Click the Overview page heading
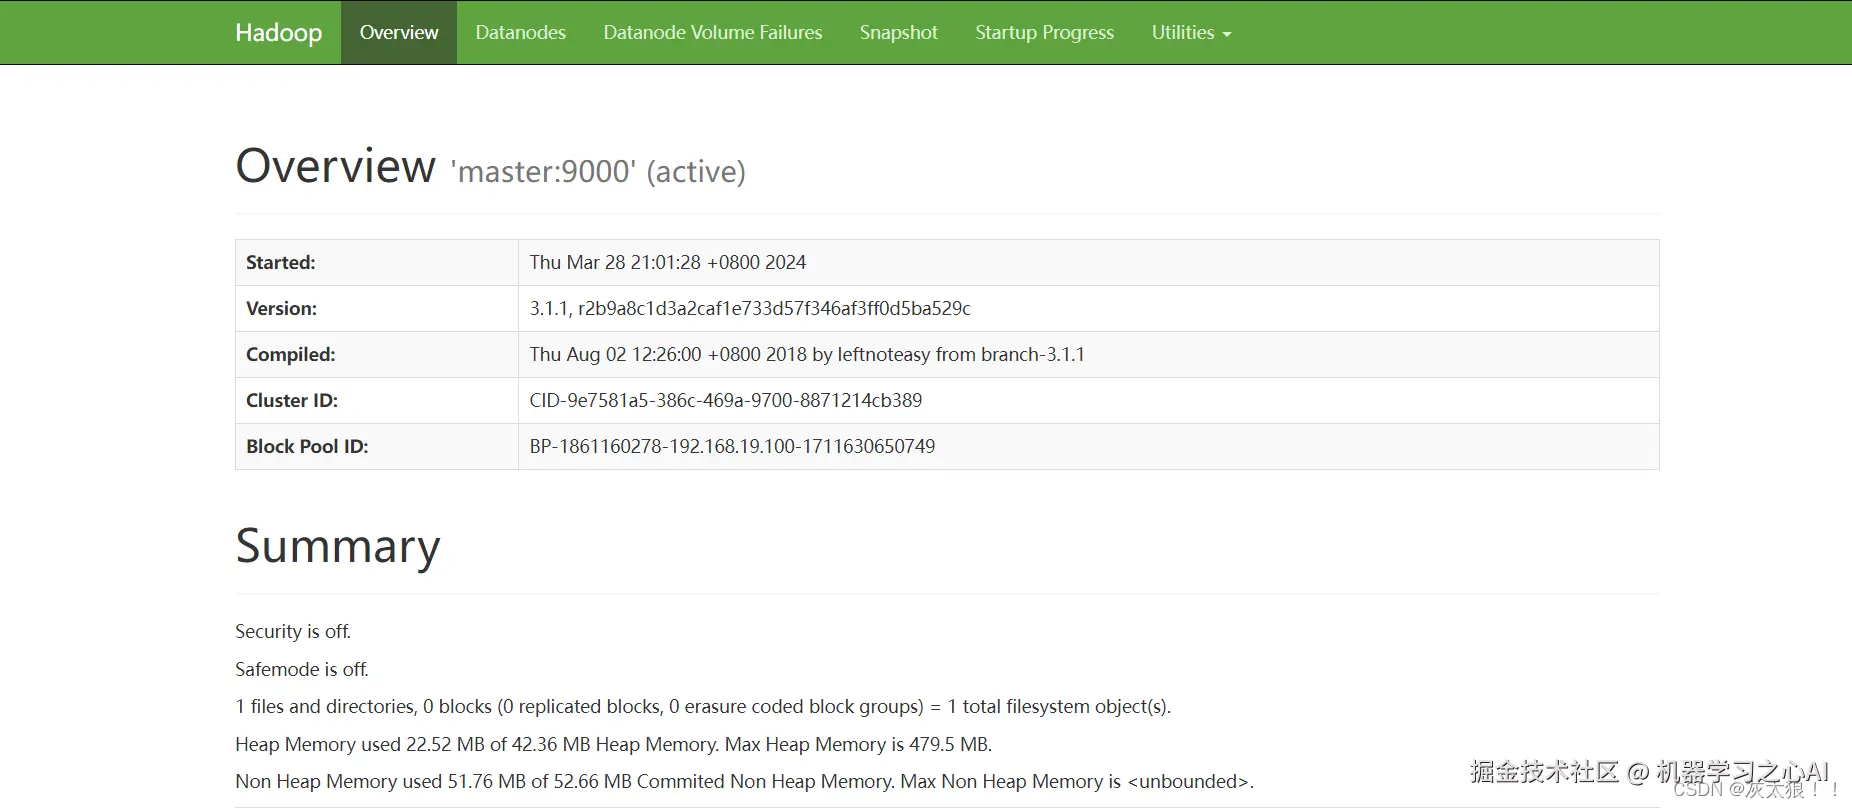 tap(336, 165)
